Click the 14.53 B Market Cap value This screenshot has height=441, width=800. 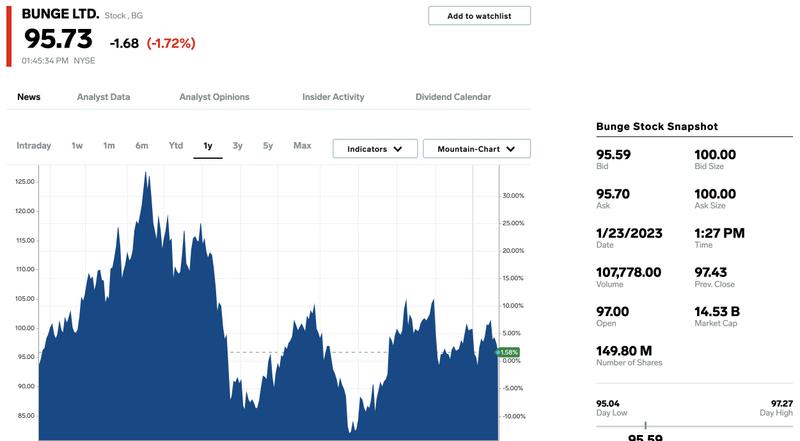717,312
